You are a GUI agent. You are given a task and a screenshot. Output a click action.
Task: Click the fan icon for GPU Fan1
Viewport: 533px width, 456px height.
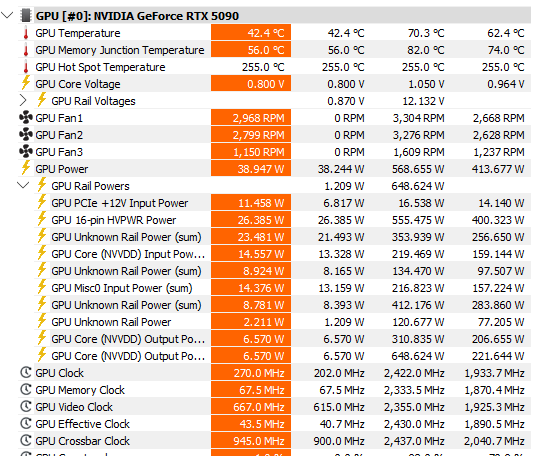[x=26, y=118]
